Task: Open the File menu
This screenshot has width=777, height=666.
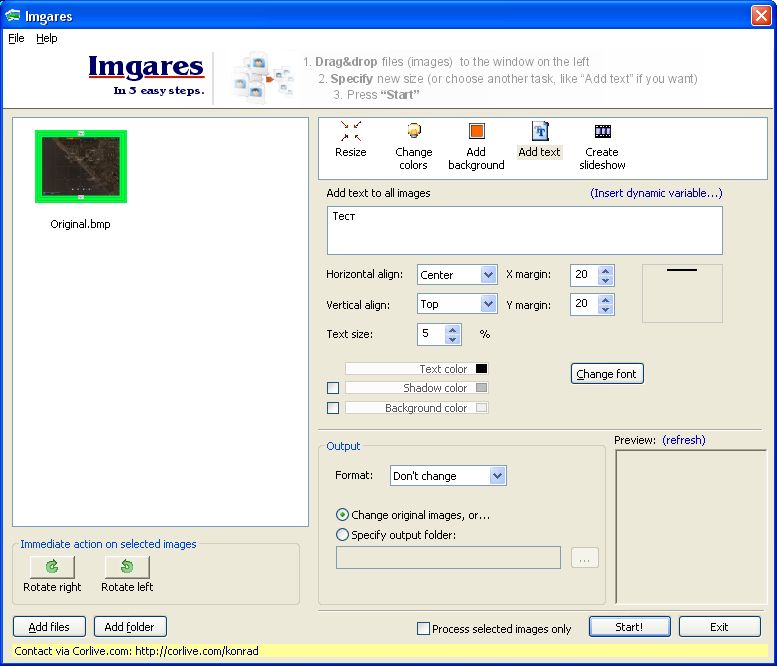Action: [16, 38]
